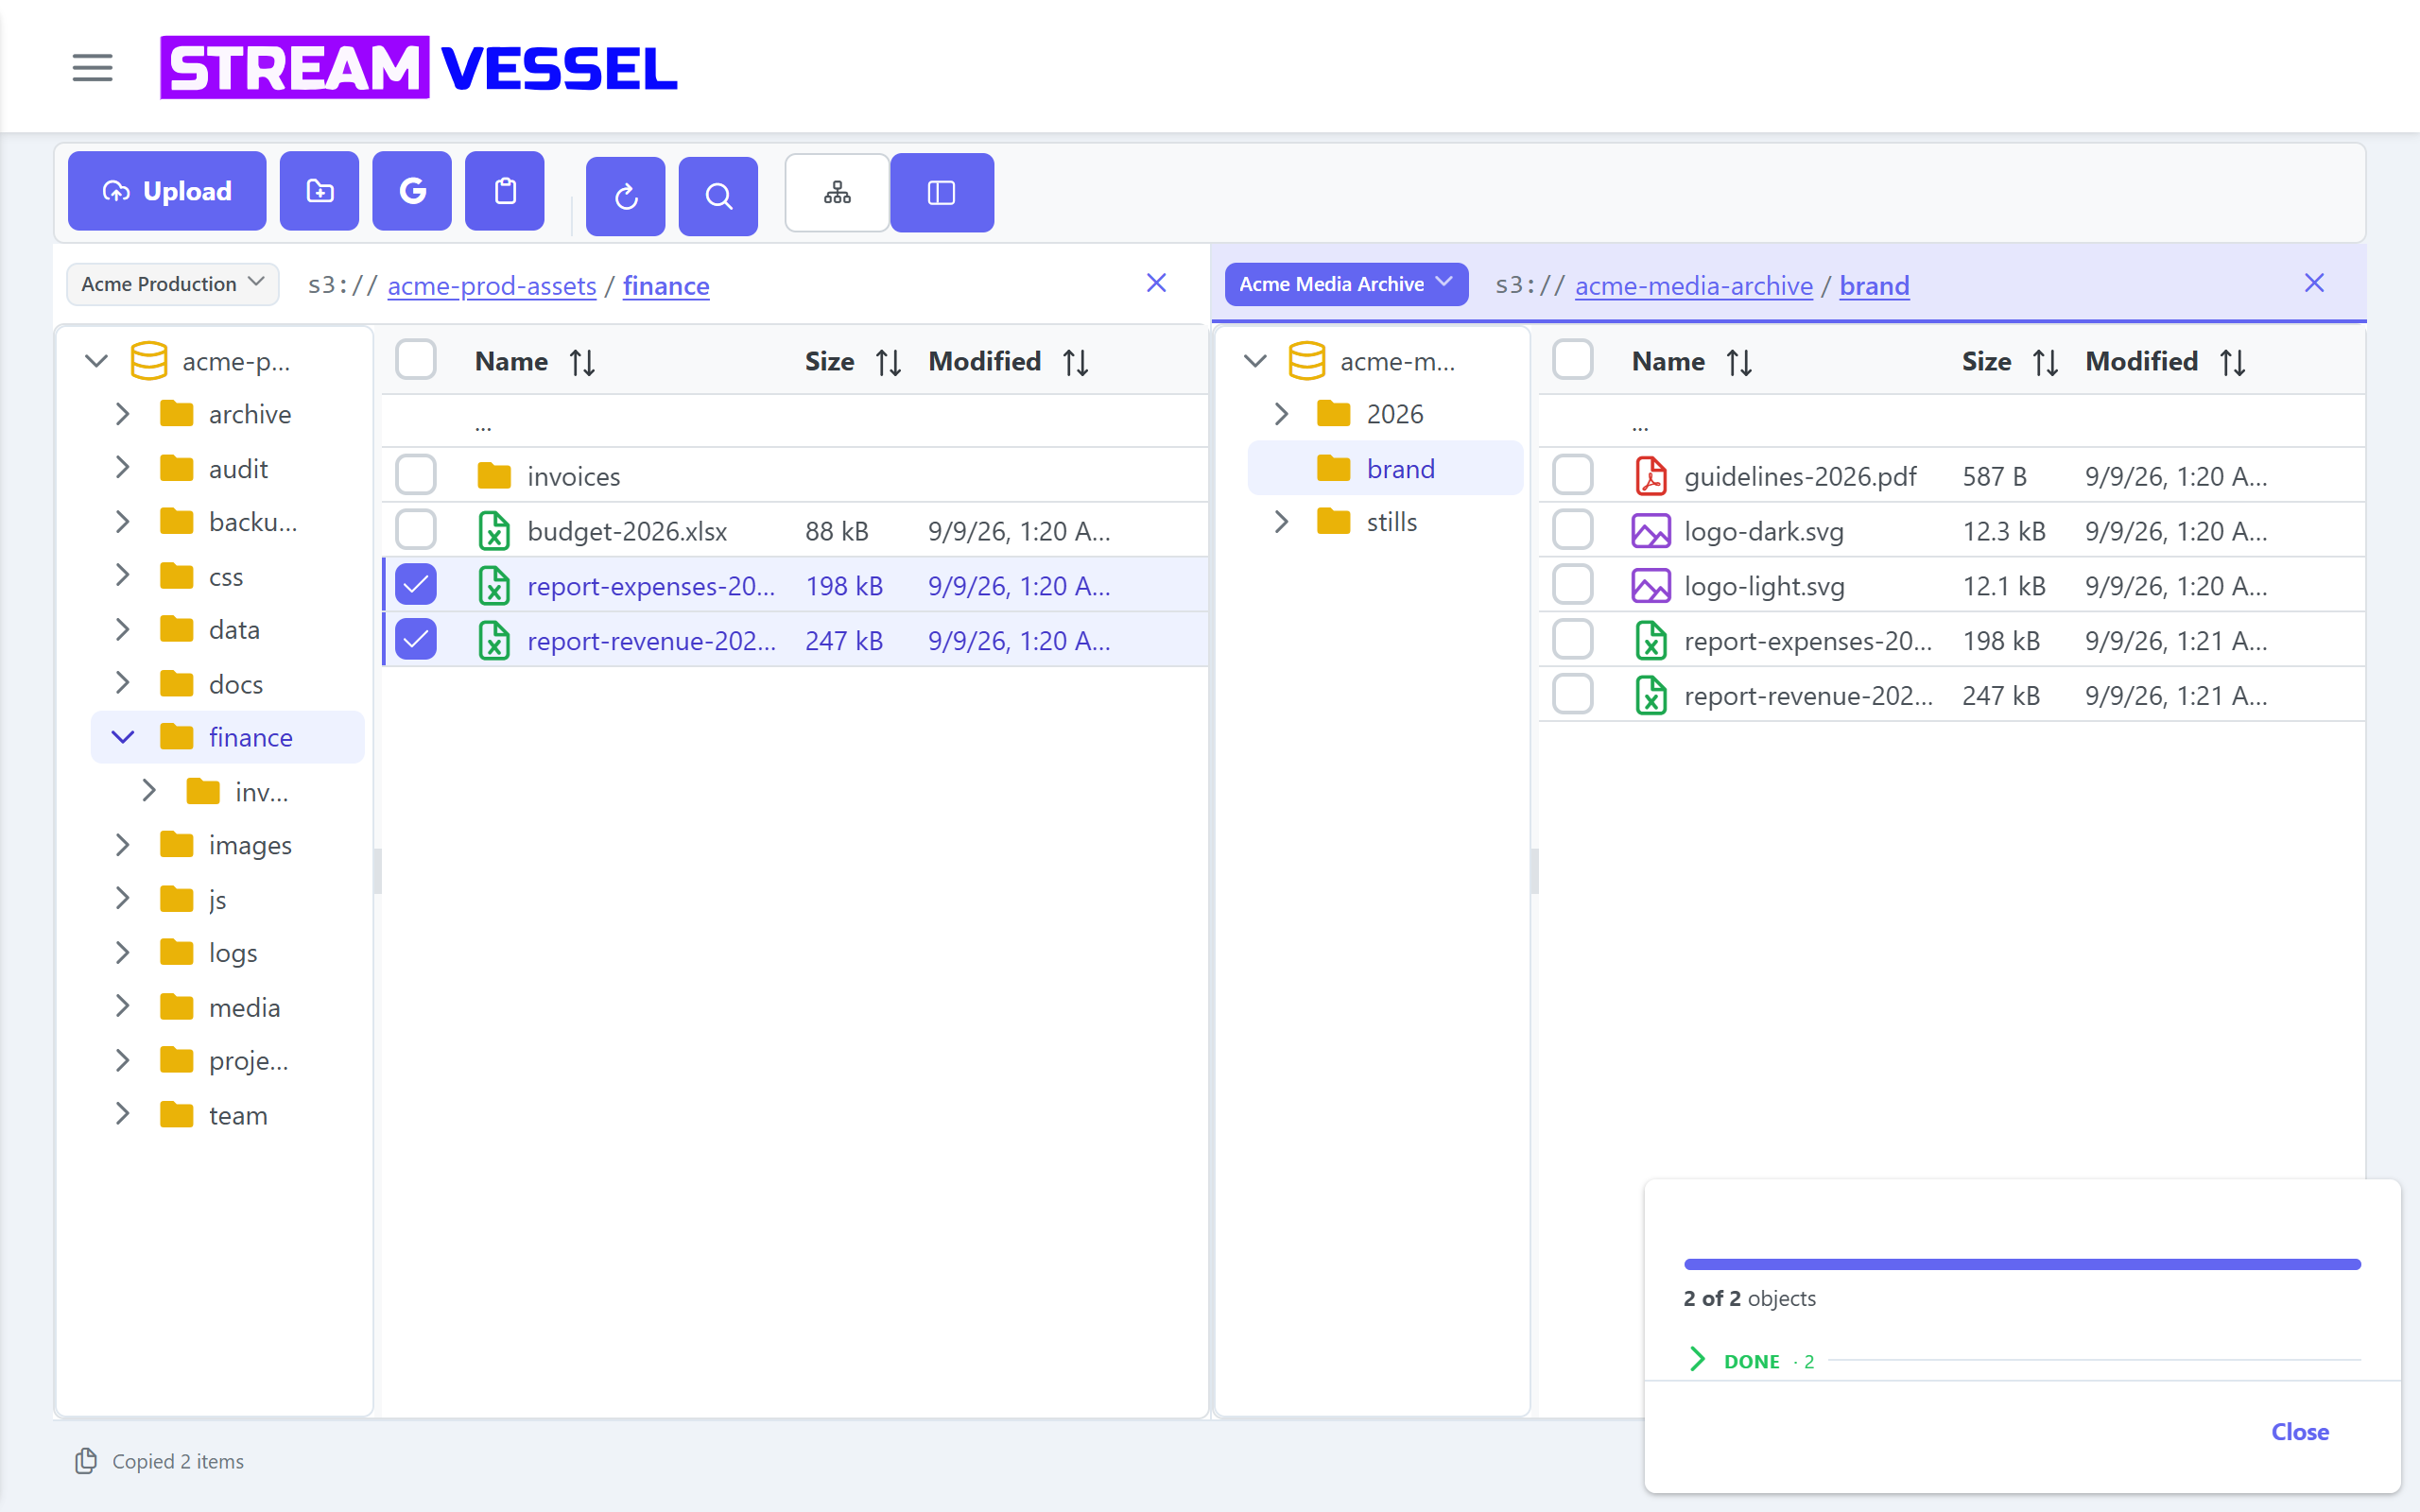Expand the stills folder in right tree
Image resolution: width=2420 pixels, height=1512 pixels.
click(x=1281, y=522)
